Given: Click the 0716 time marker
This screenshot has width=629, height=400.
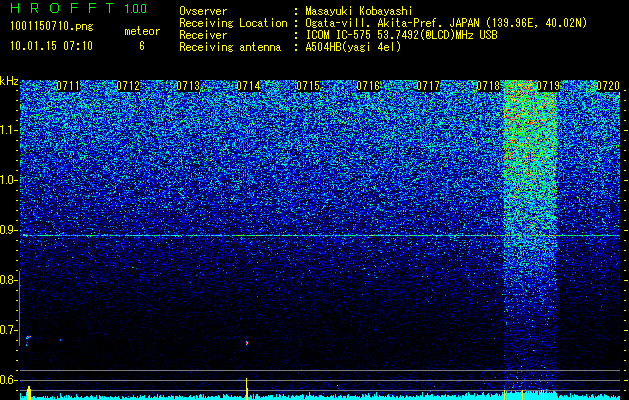Looking at the screenshot, I should click(368, 86).
